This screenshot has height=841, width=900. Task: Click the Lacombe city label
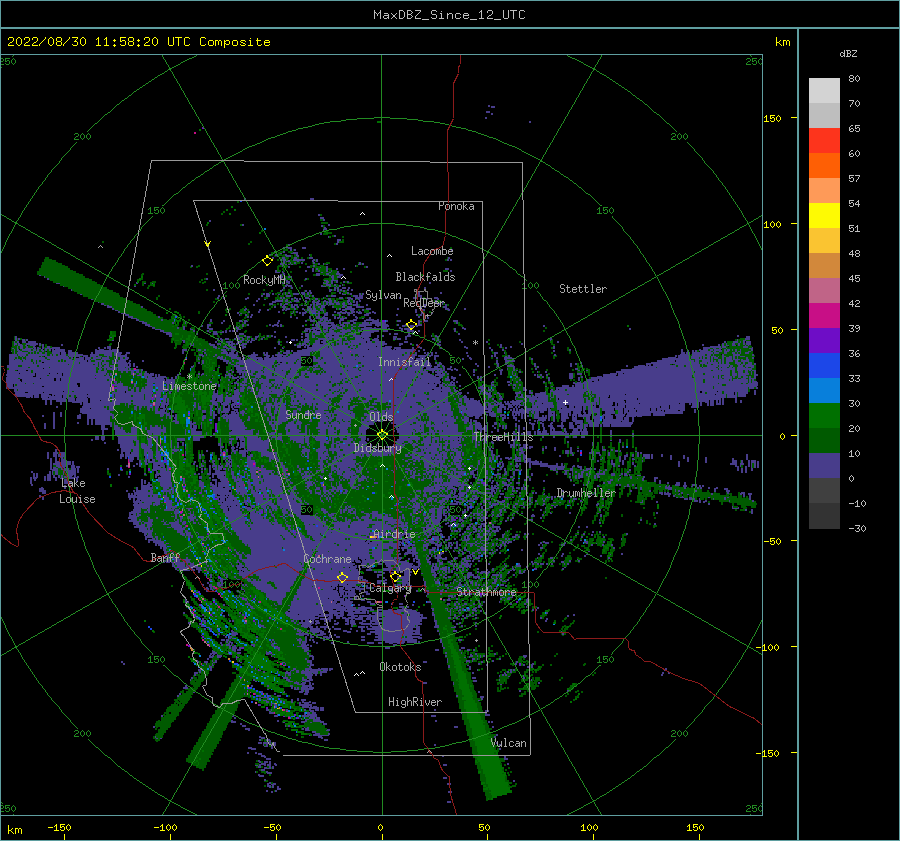tap(432, 251)
